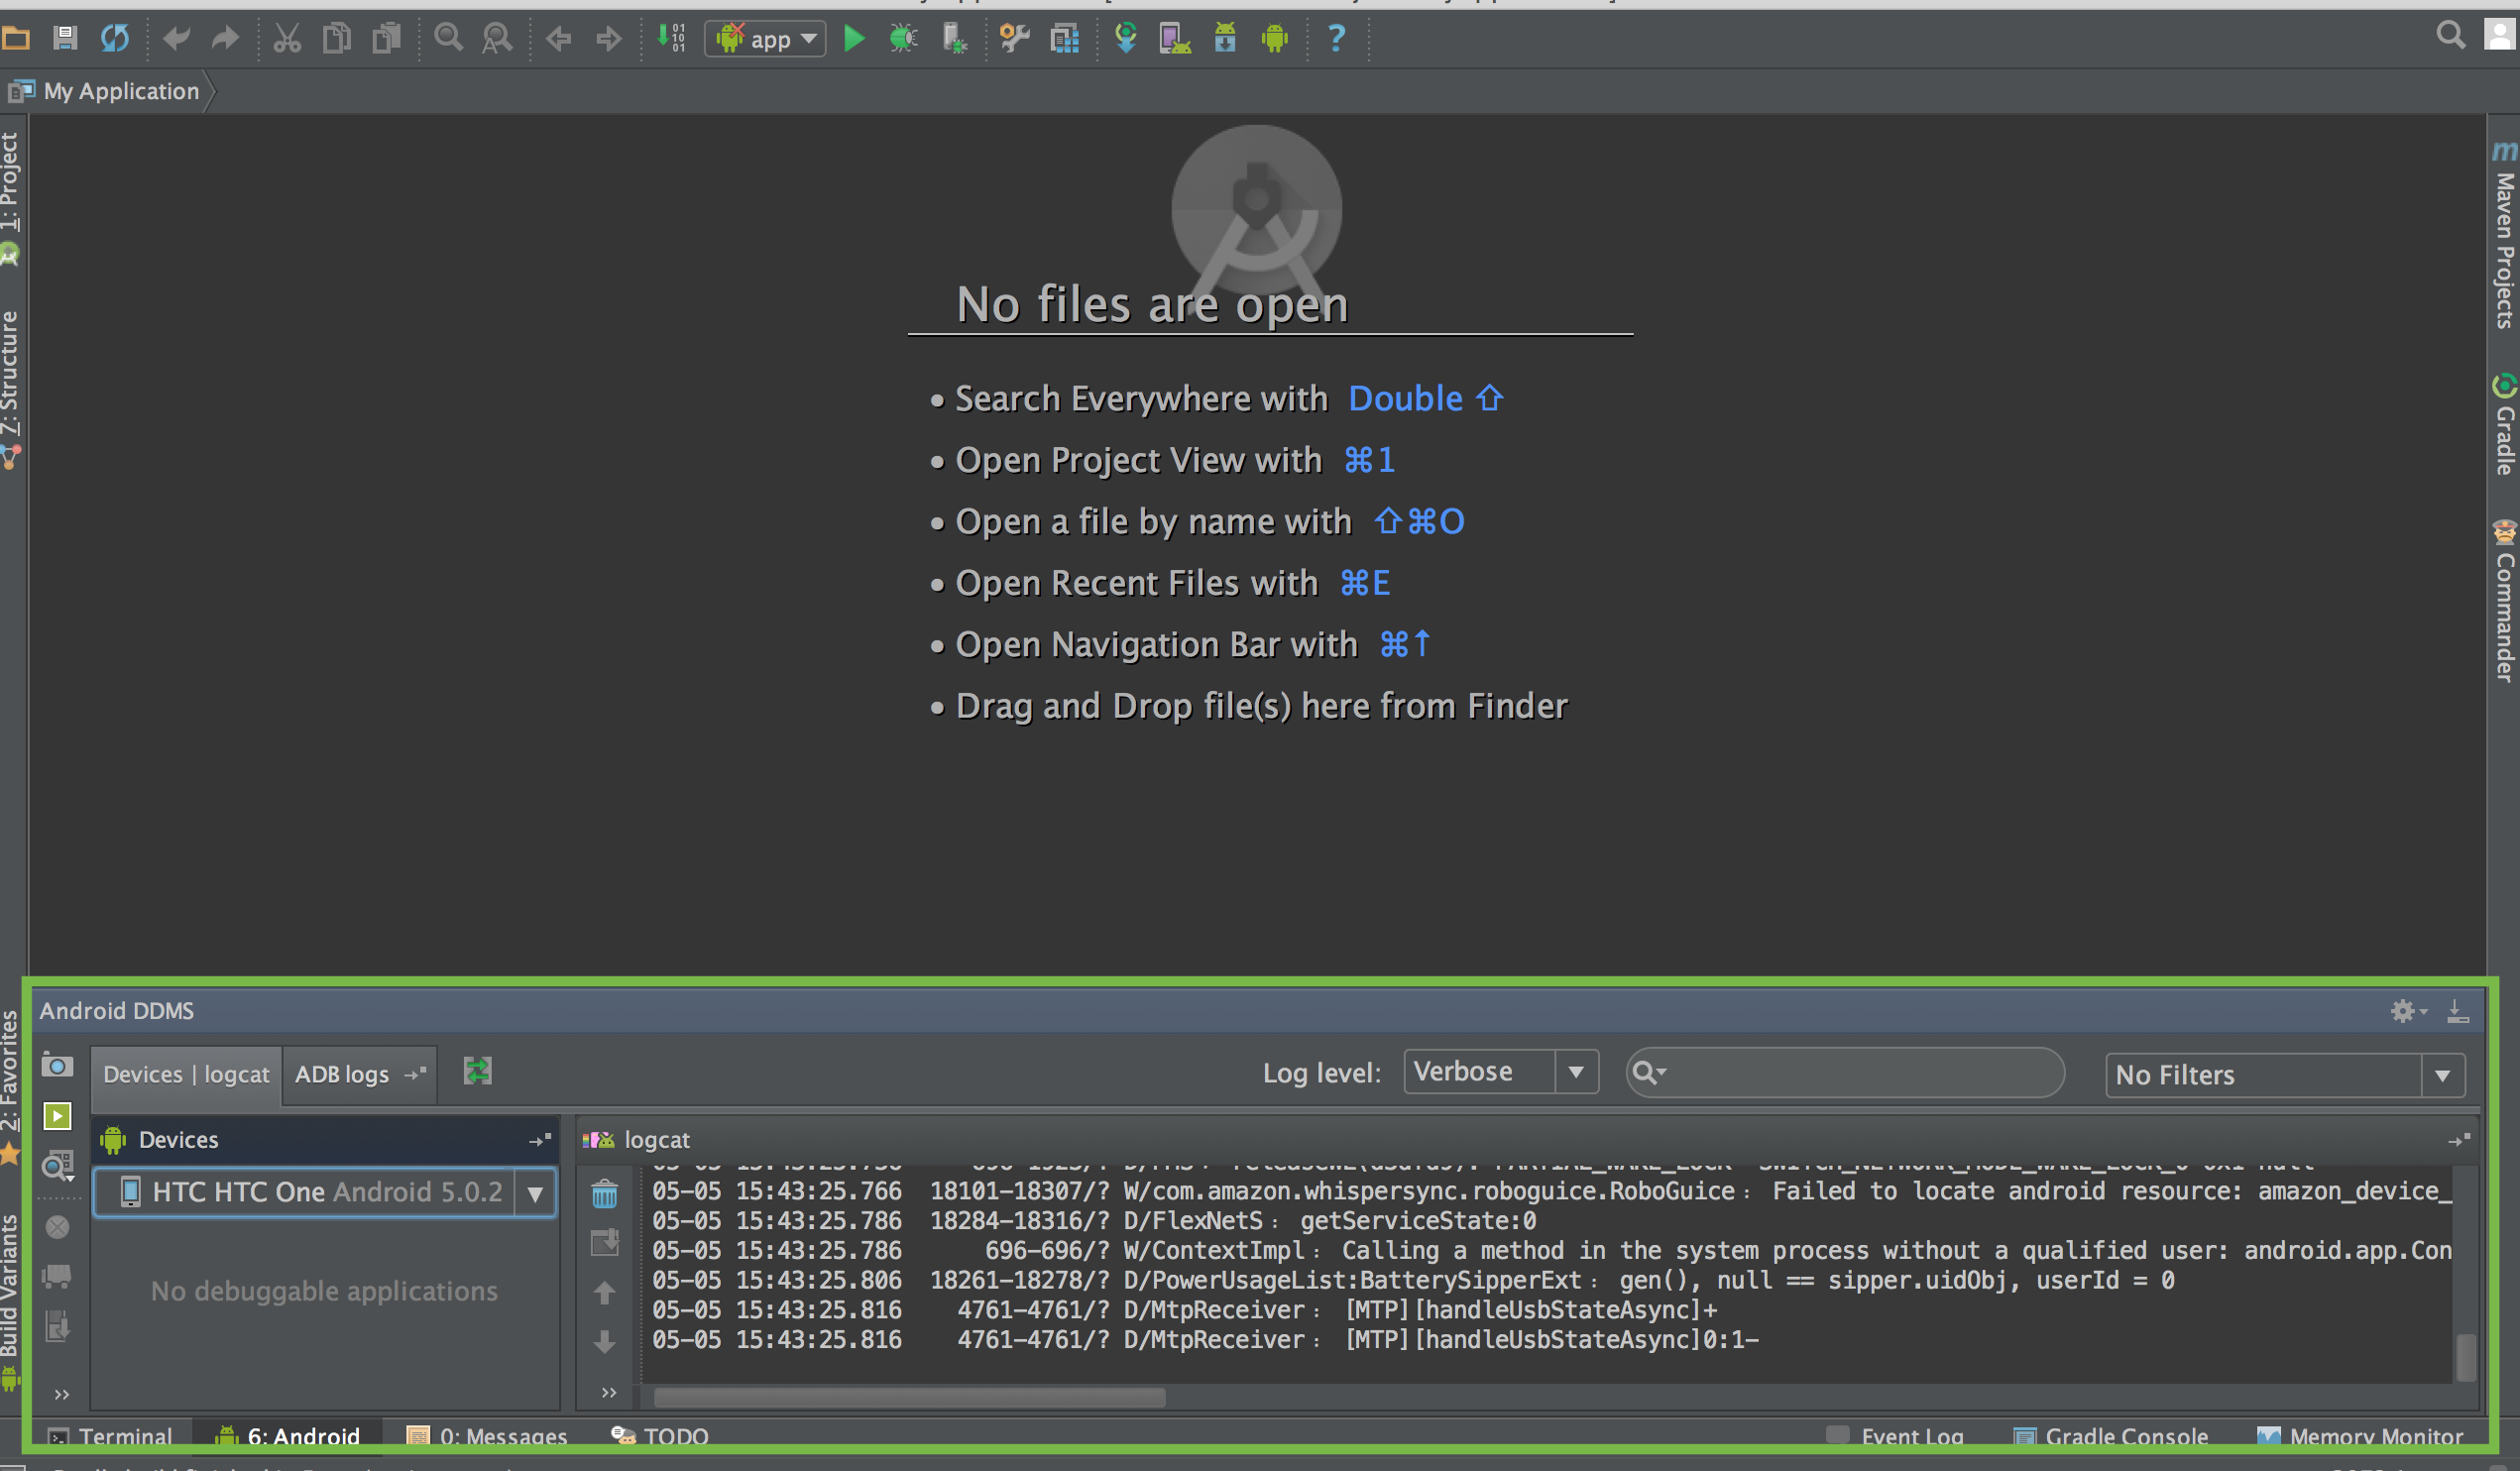Open Find with the magnifier toolbar icon
The image size is (2520, 1471).
(x=448, y=38)
